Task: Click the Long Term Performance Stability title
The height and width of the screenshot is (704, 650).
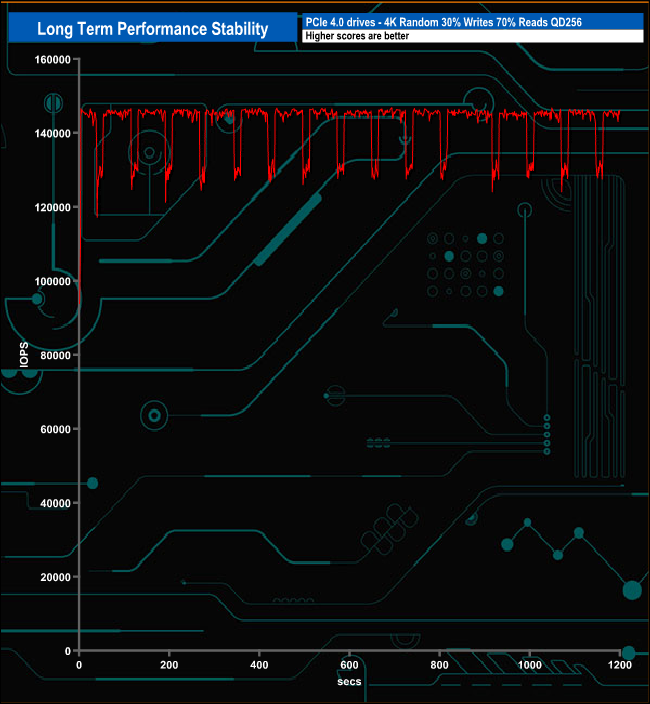Action: tap(152, 29)
